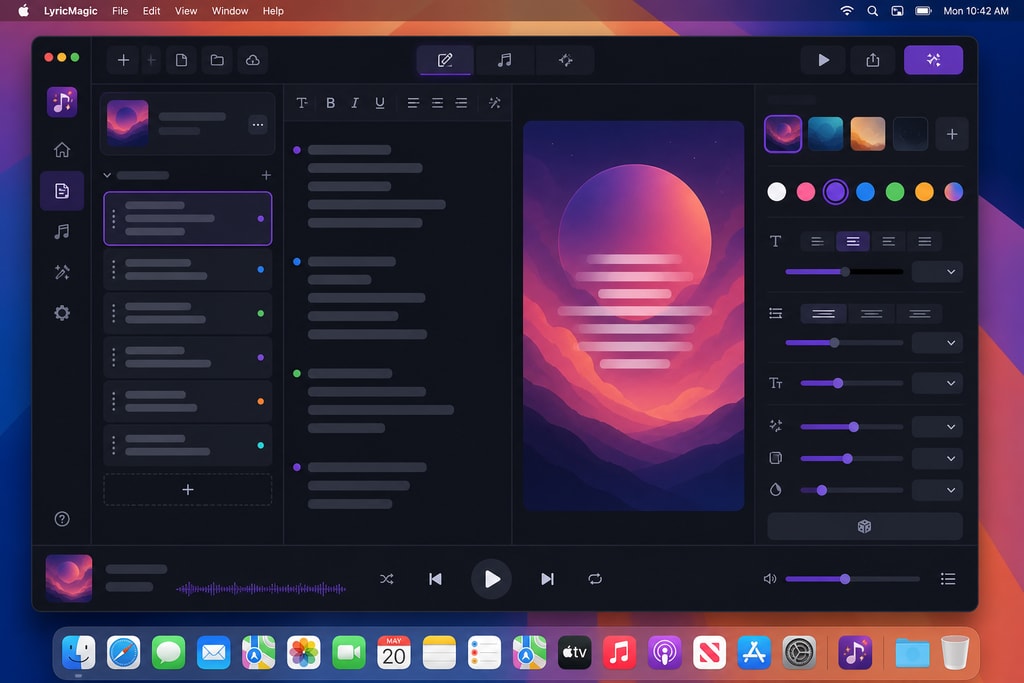Switch to the music note tab
Screen dimensions: 1024x683
click(x=505, y=60)
